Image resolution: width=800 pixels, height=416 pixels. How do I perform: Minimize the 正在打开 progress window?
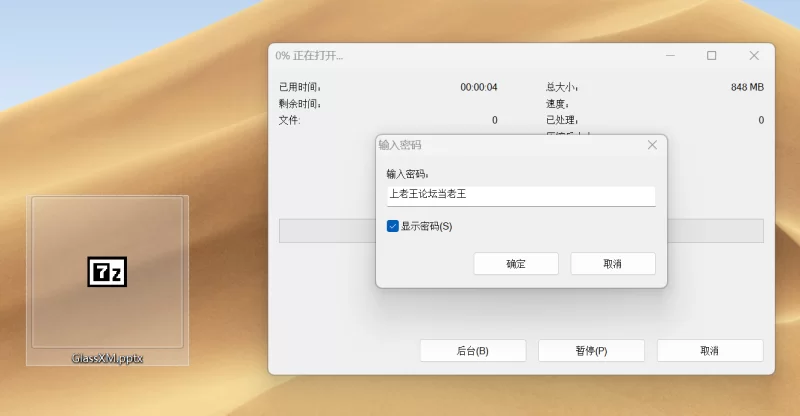[670, 56]
